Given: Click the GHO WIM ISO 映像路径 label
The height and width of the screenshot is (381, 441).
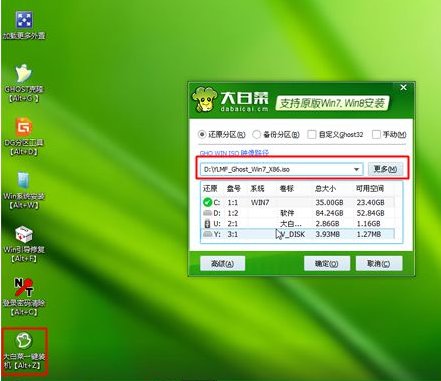Looking at the screenshot, I should 234,153.
